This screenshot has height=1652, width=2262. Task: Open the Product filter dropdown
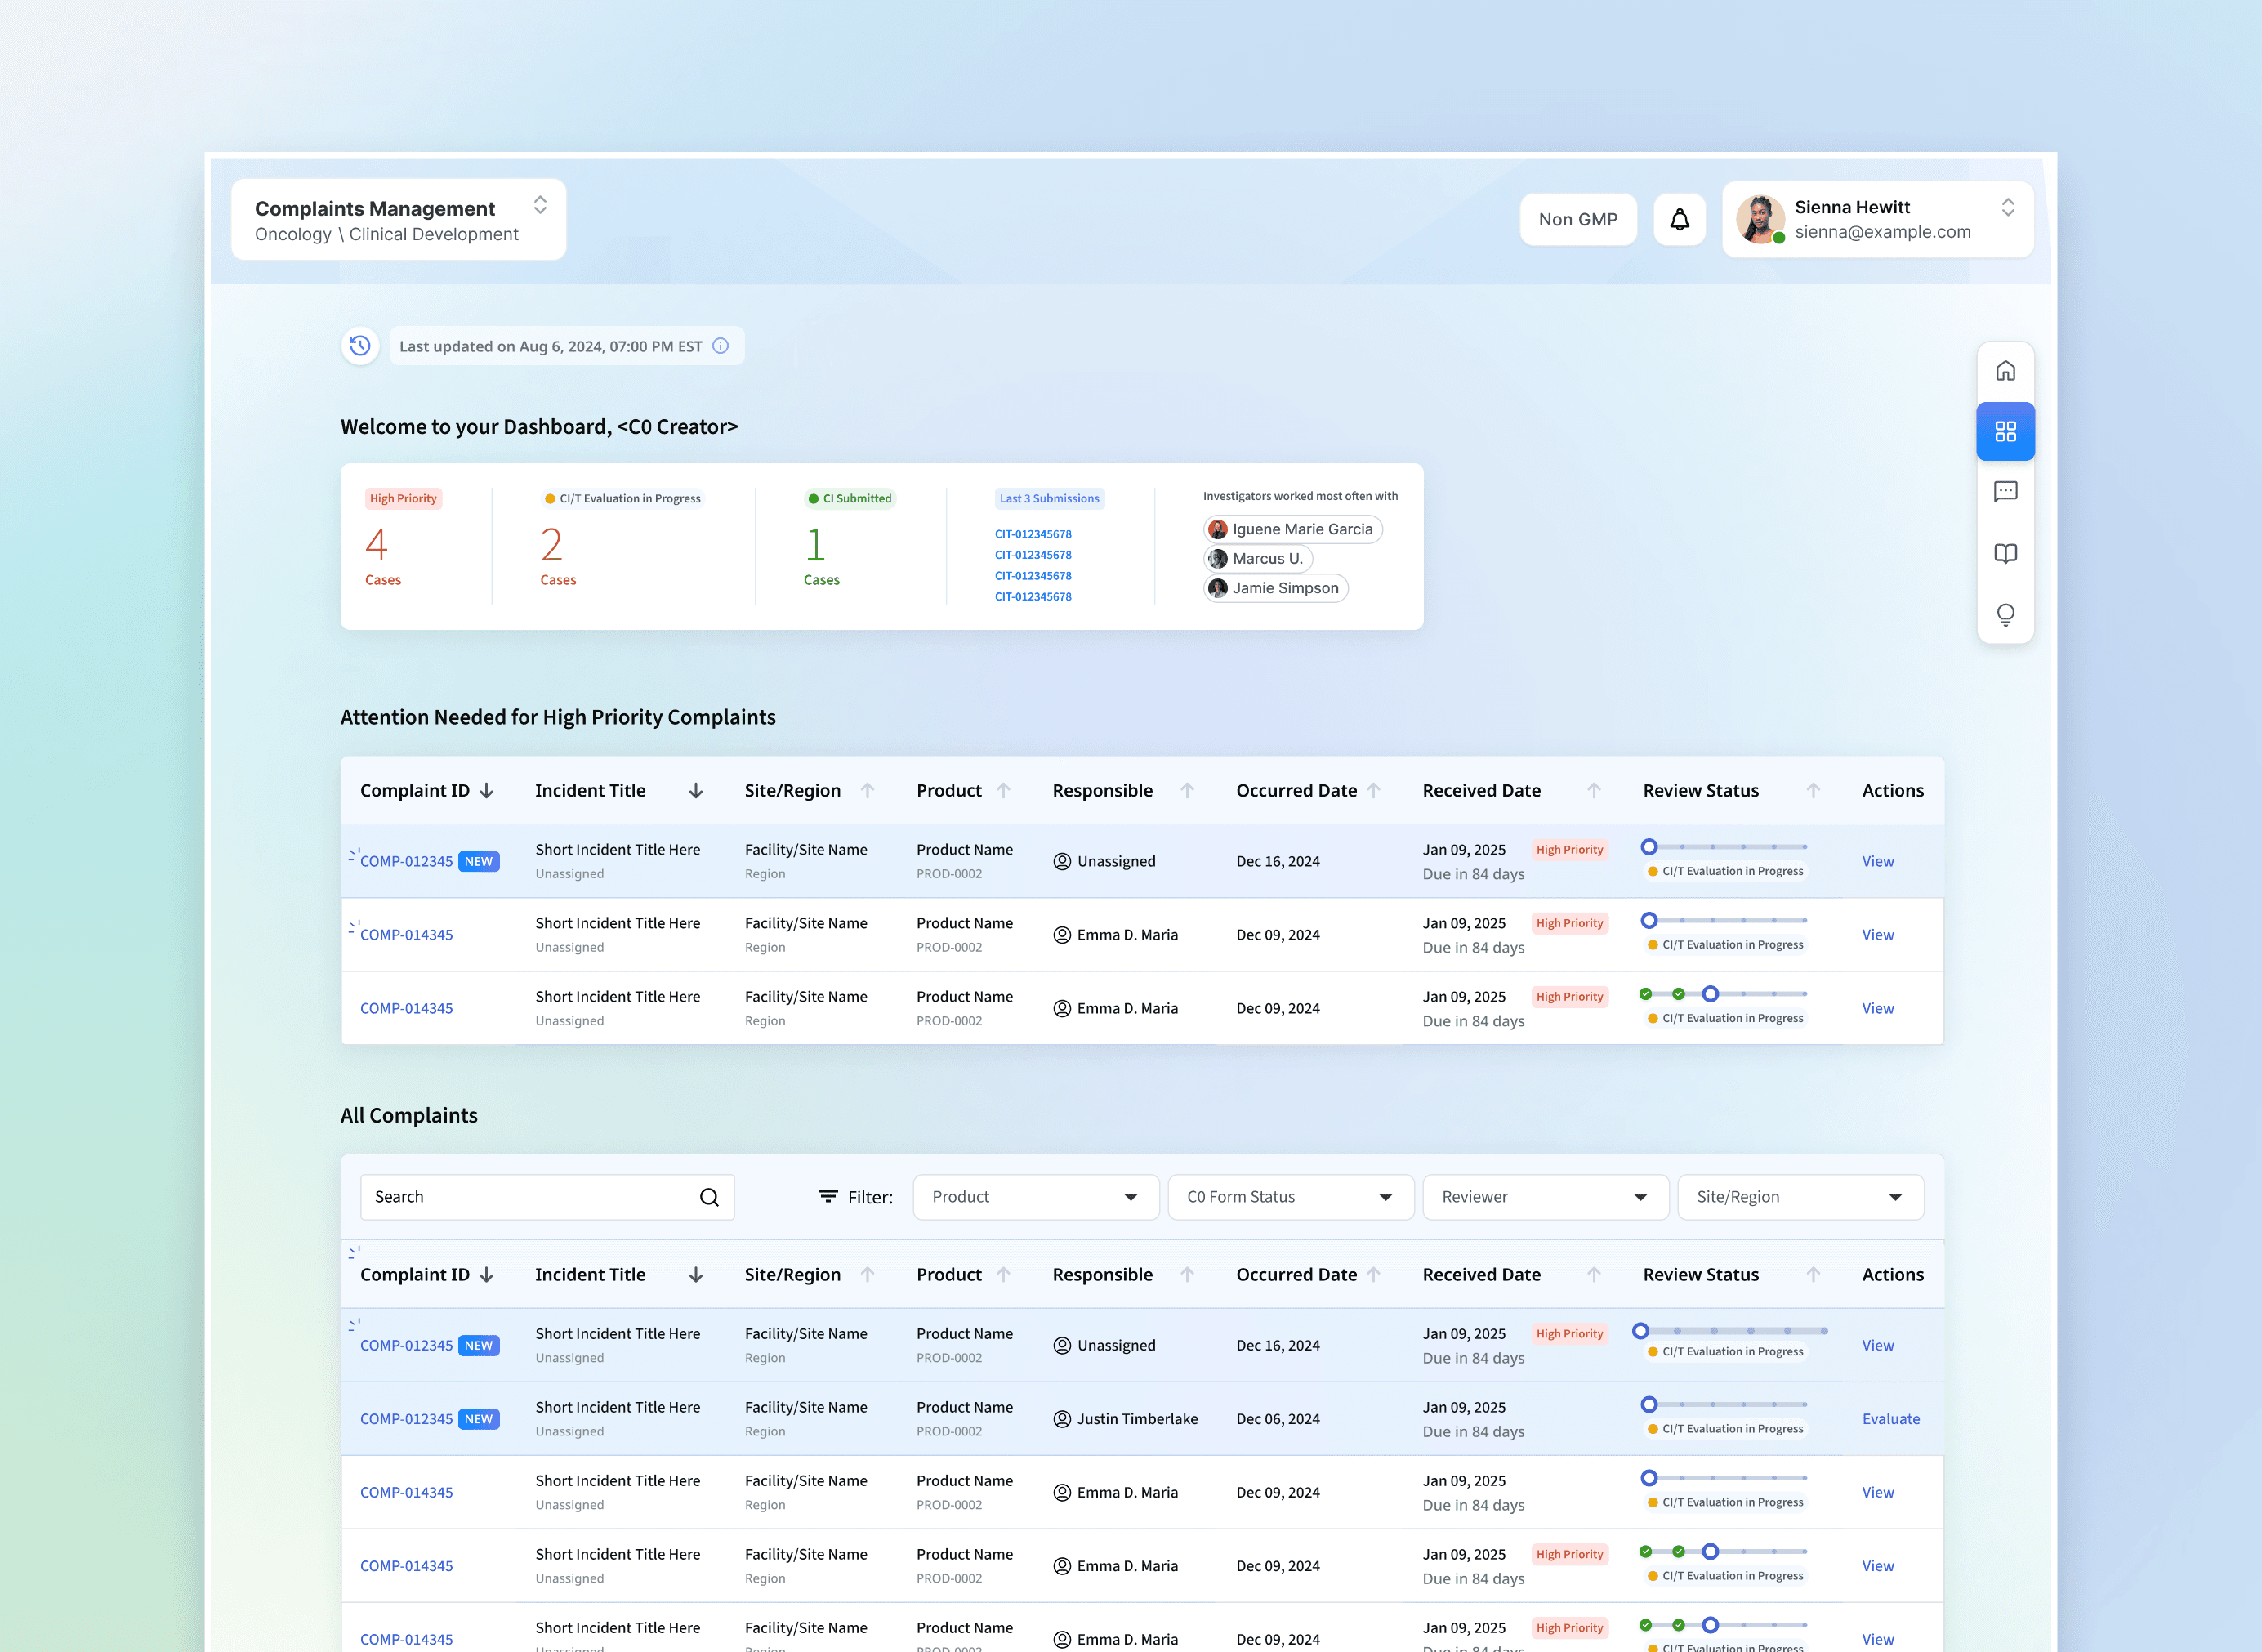pyautogui.click(x=1035, y=1197)
